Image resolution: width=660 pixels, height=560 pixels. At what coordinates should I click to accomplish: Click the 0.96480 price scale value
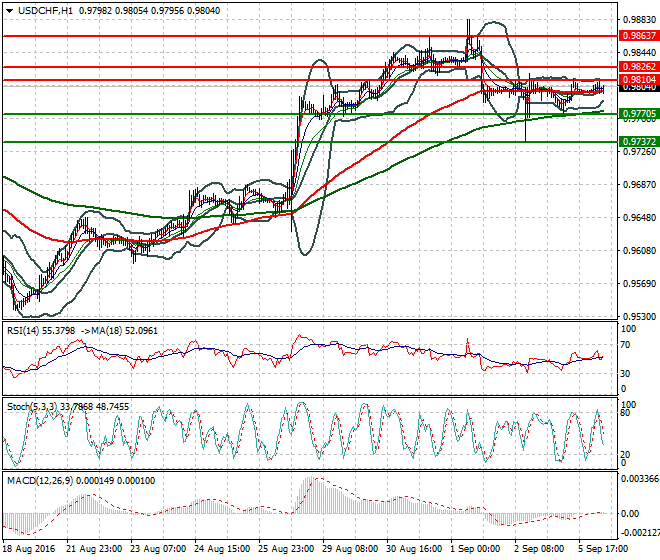(639, 218)
